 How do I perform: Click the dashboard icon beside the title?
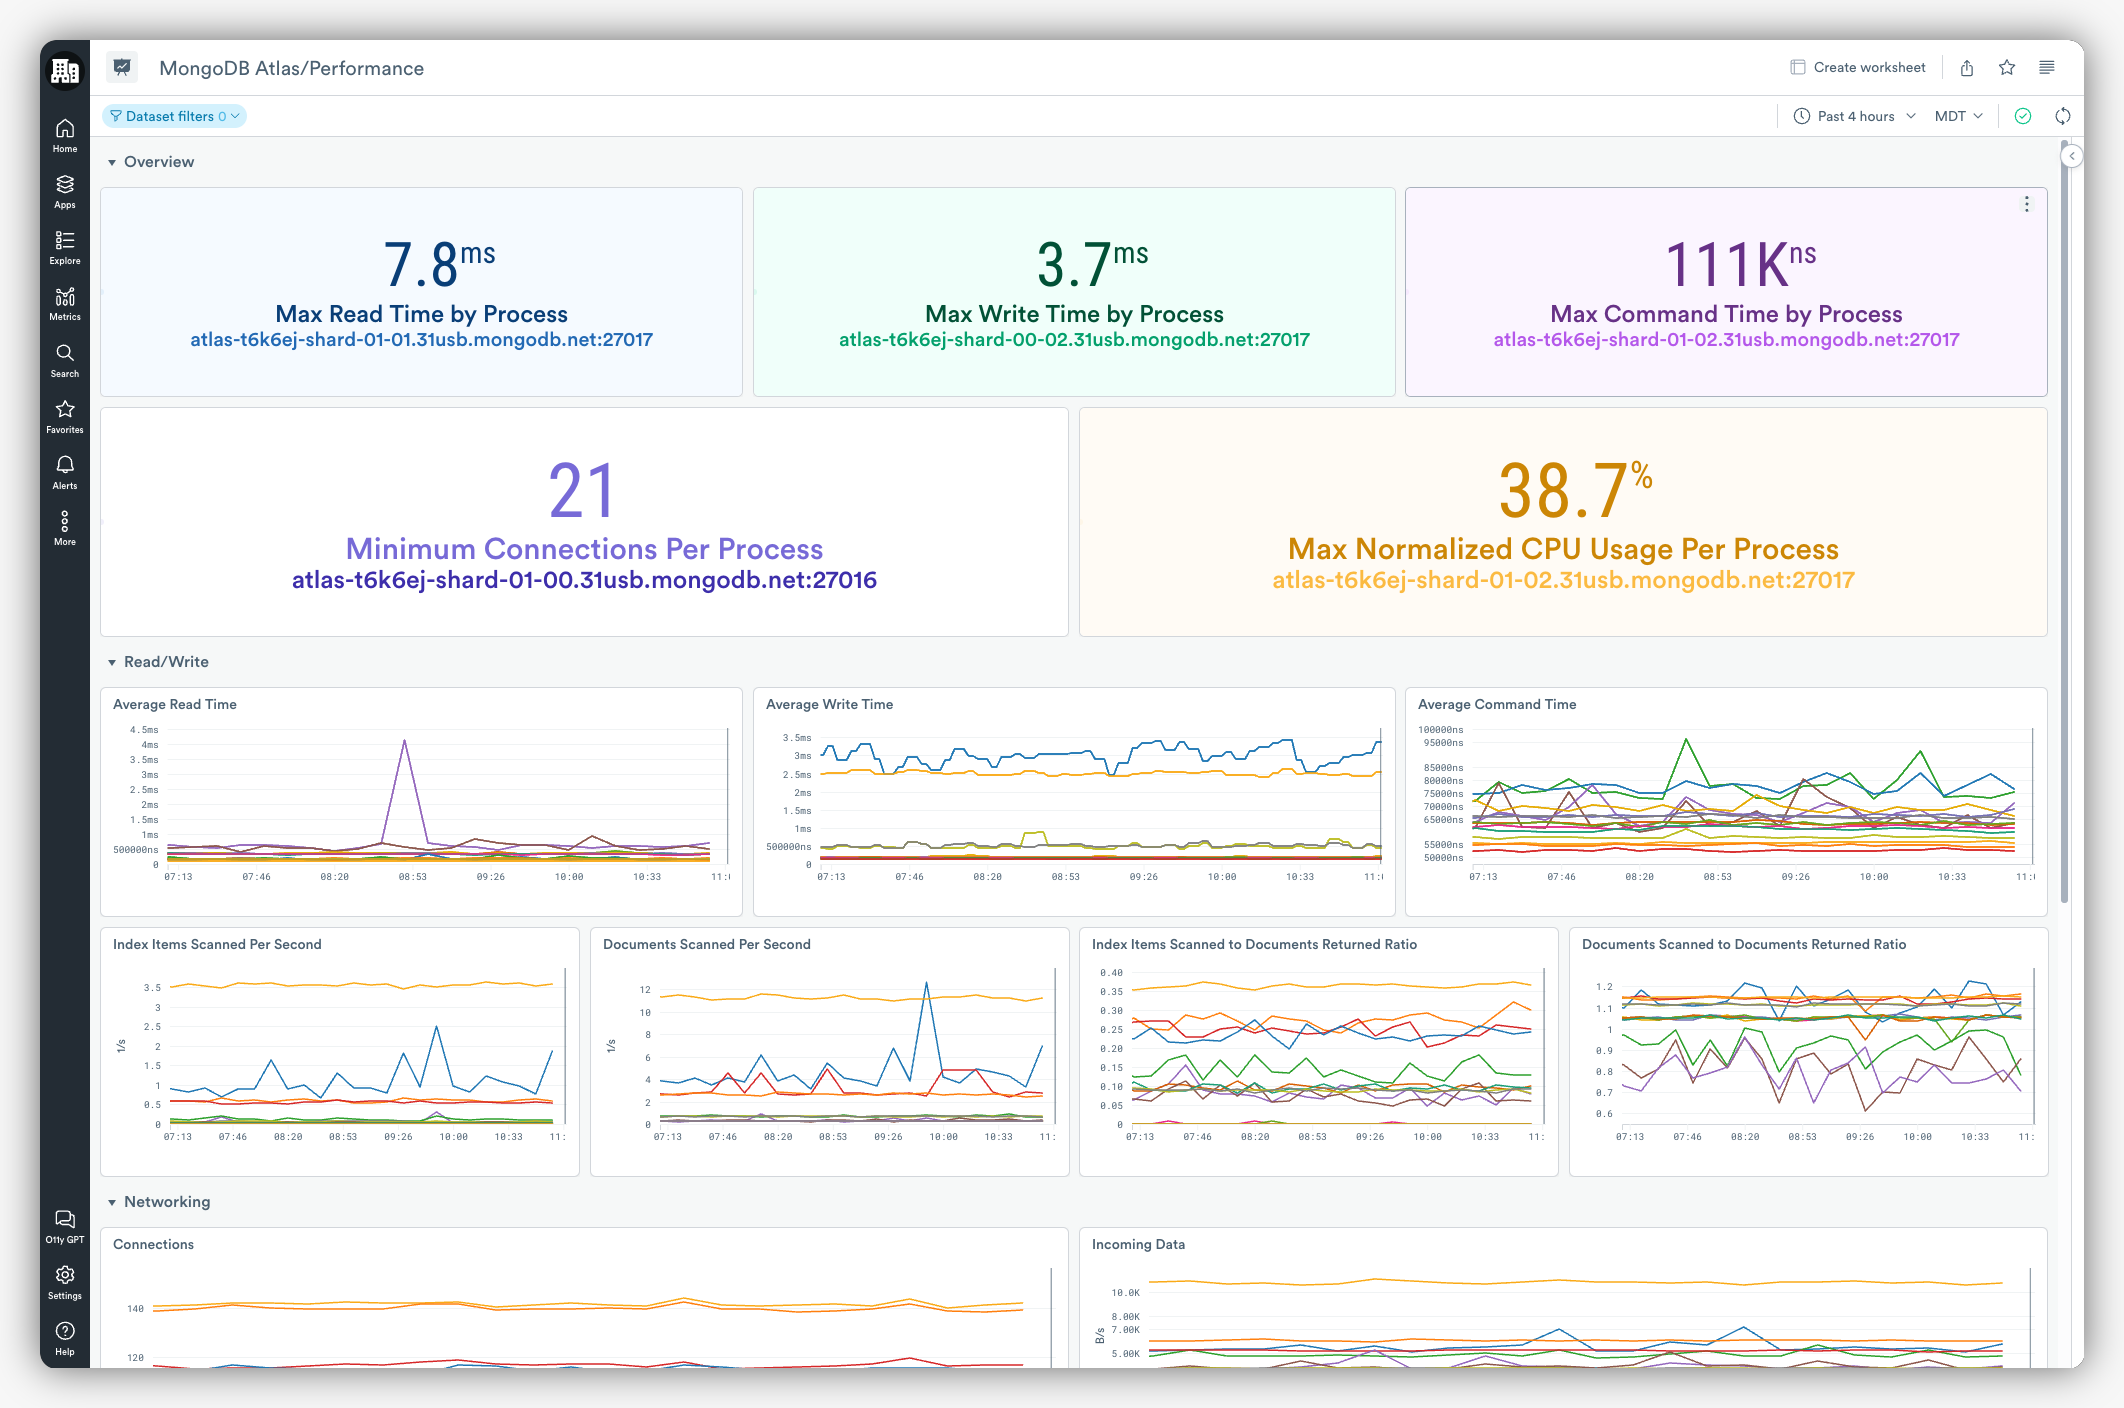122,67
